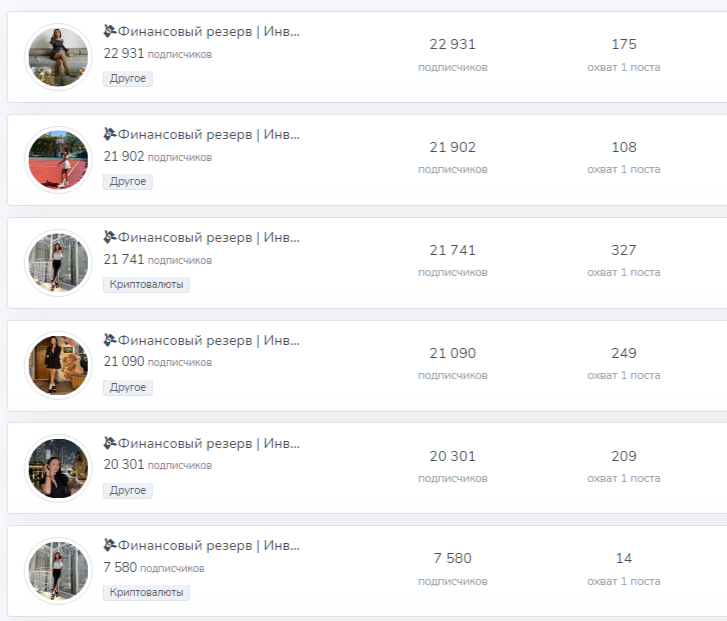Click the 108 post reach value
Screen dimensions: 727x621
pyautogui.click(x=624, y=147)
